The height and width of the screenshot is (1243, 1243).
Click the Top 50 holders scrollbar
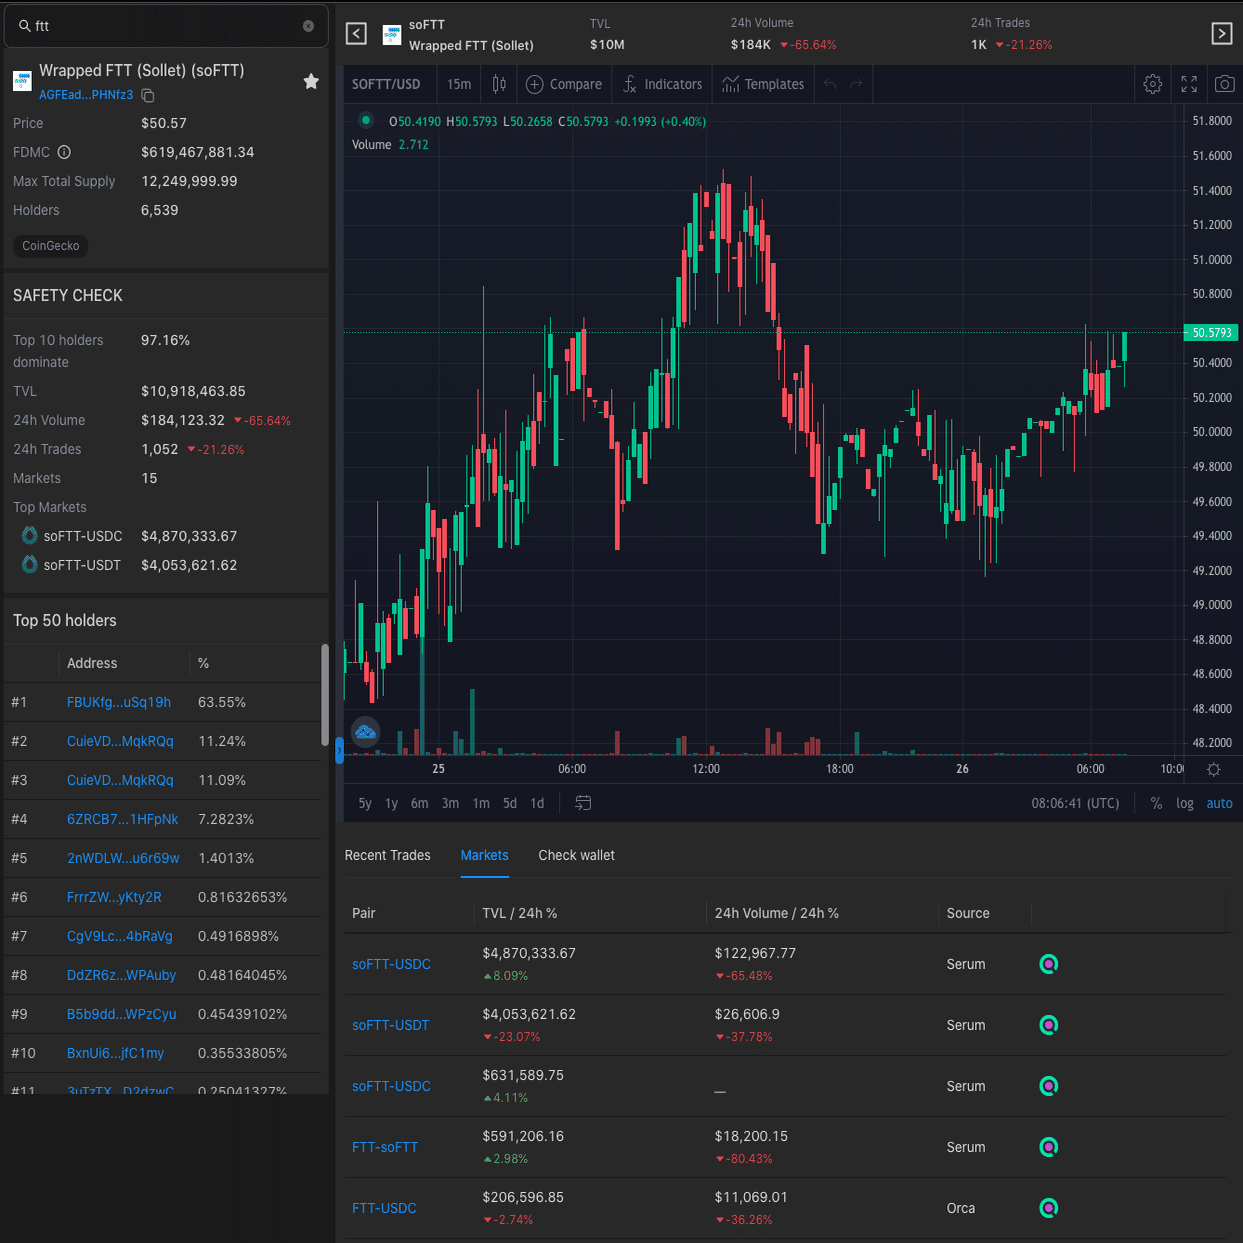tap(324, 694)
